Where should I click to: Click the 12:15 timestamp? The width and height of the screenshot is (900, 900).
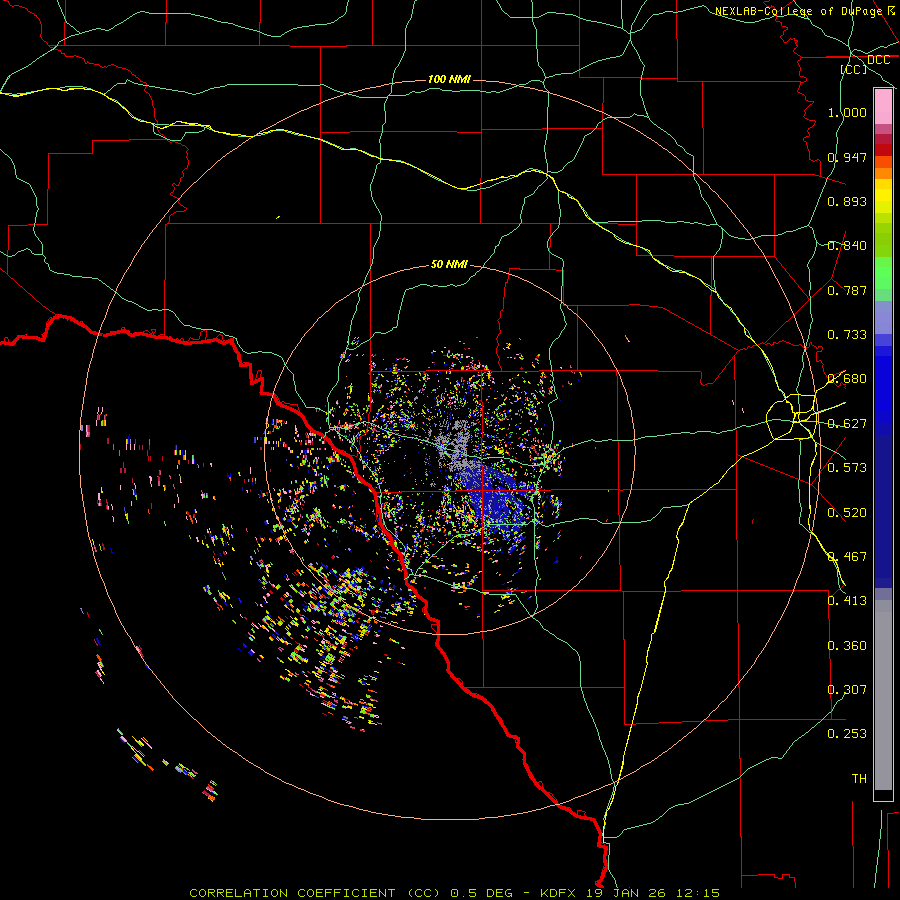(x=697, y=893)
